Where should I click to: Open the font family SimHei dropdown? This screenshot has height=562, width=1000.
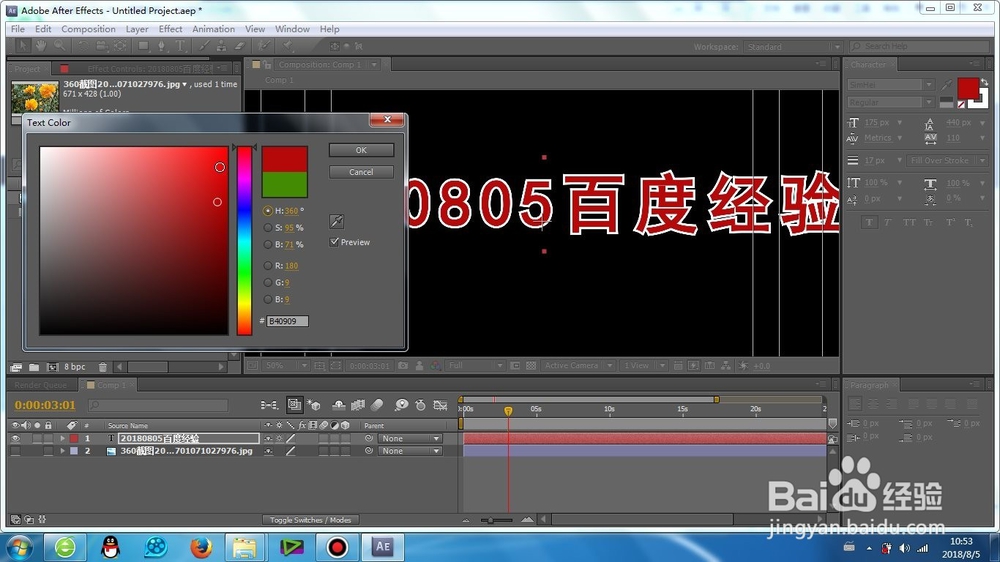(x=890, y=85)
